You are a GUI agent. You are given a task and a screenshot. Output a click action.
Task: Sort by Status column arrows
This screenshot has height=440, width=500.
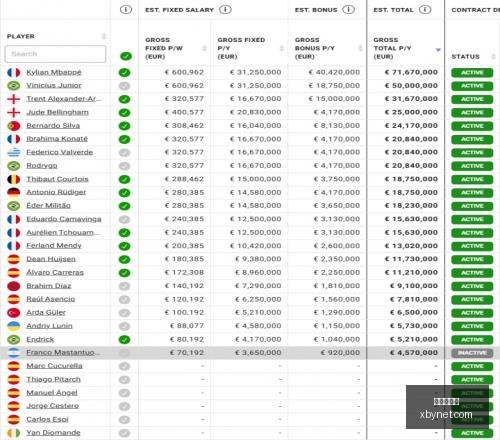(493, 56)
